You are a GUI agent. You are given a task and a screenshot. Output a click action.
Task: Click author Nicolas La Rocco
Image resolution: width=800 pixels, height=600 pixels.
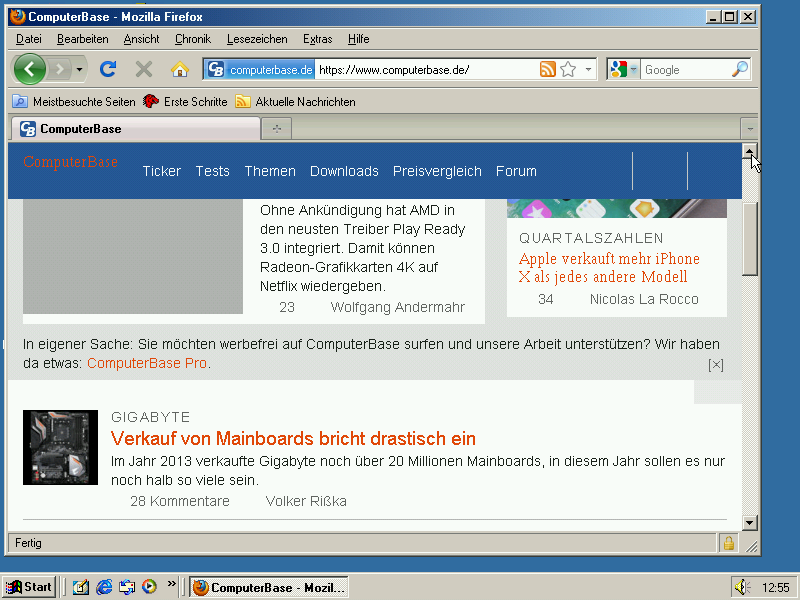[x=644, y=299]
